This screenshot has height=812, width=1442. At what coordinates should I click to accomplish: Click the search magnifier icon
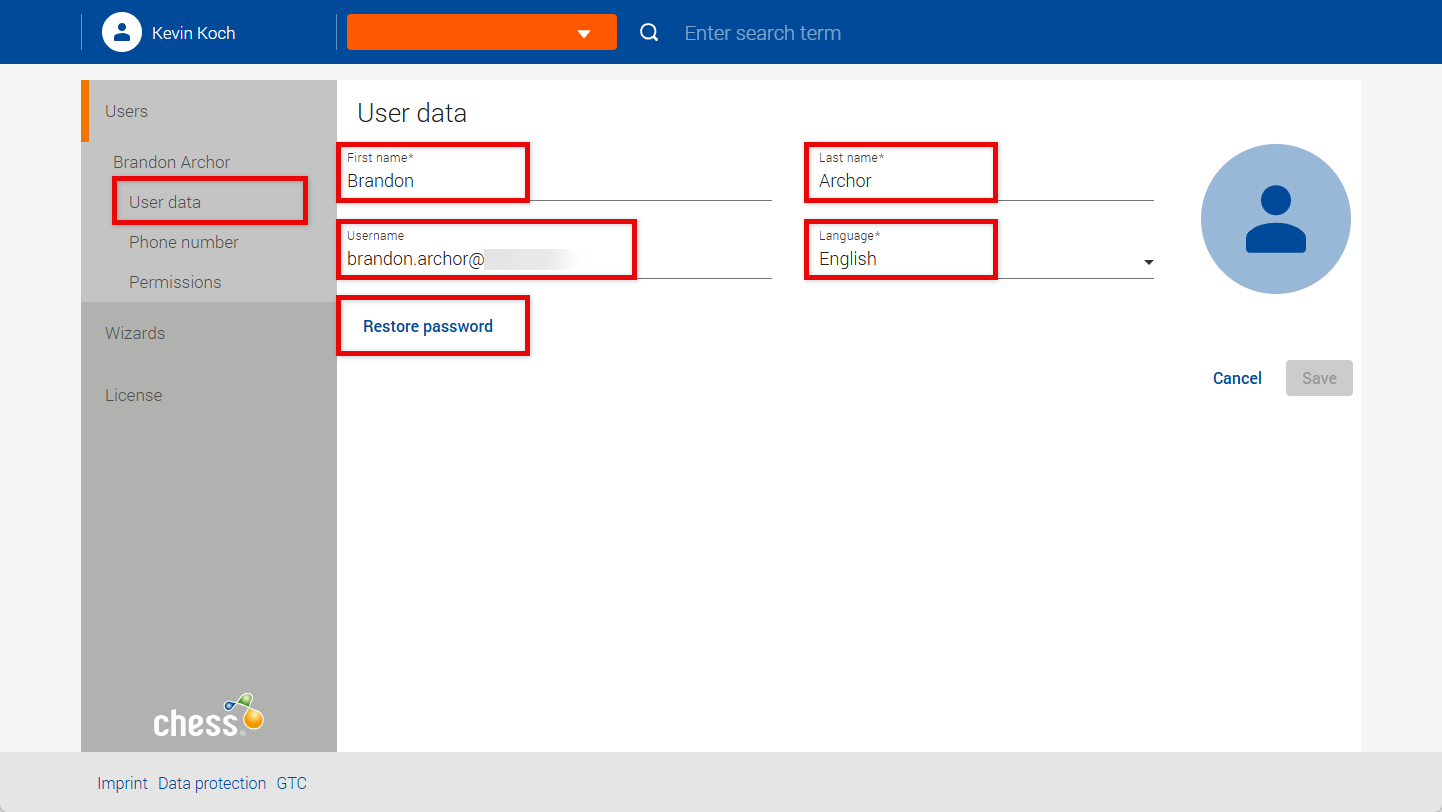(649, 33)
